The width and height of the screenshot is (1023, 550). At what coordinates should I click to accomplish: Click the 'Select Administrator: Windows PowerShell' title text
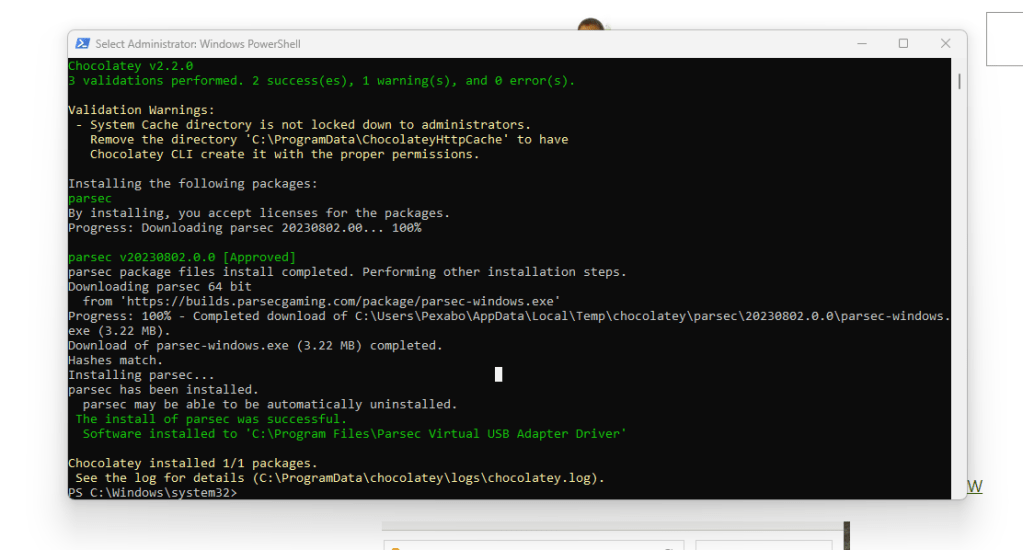(198, 44)
